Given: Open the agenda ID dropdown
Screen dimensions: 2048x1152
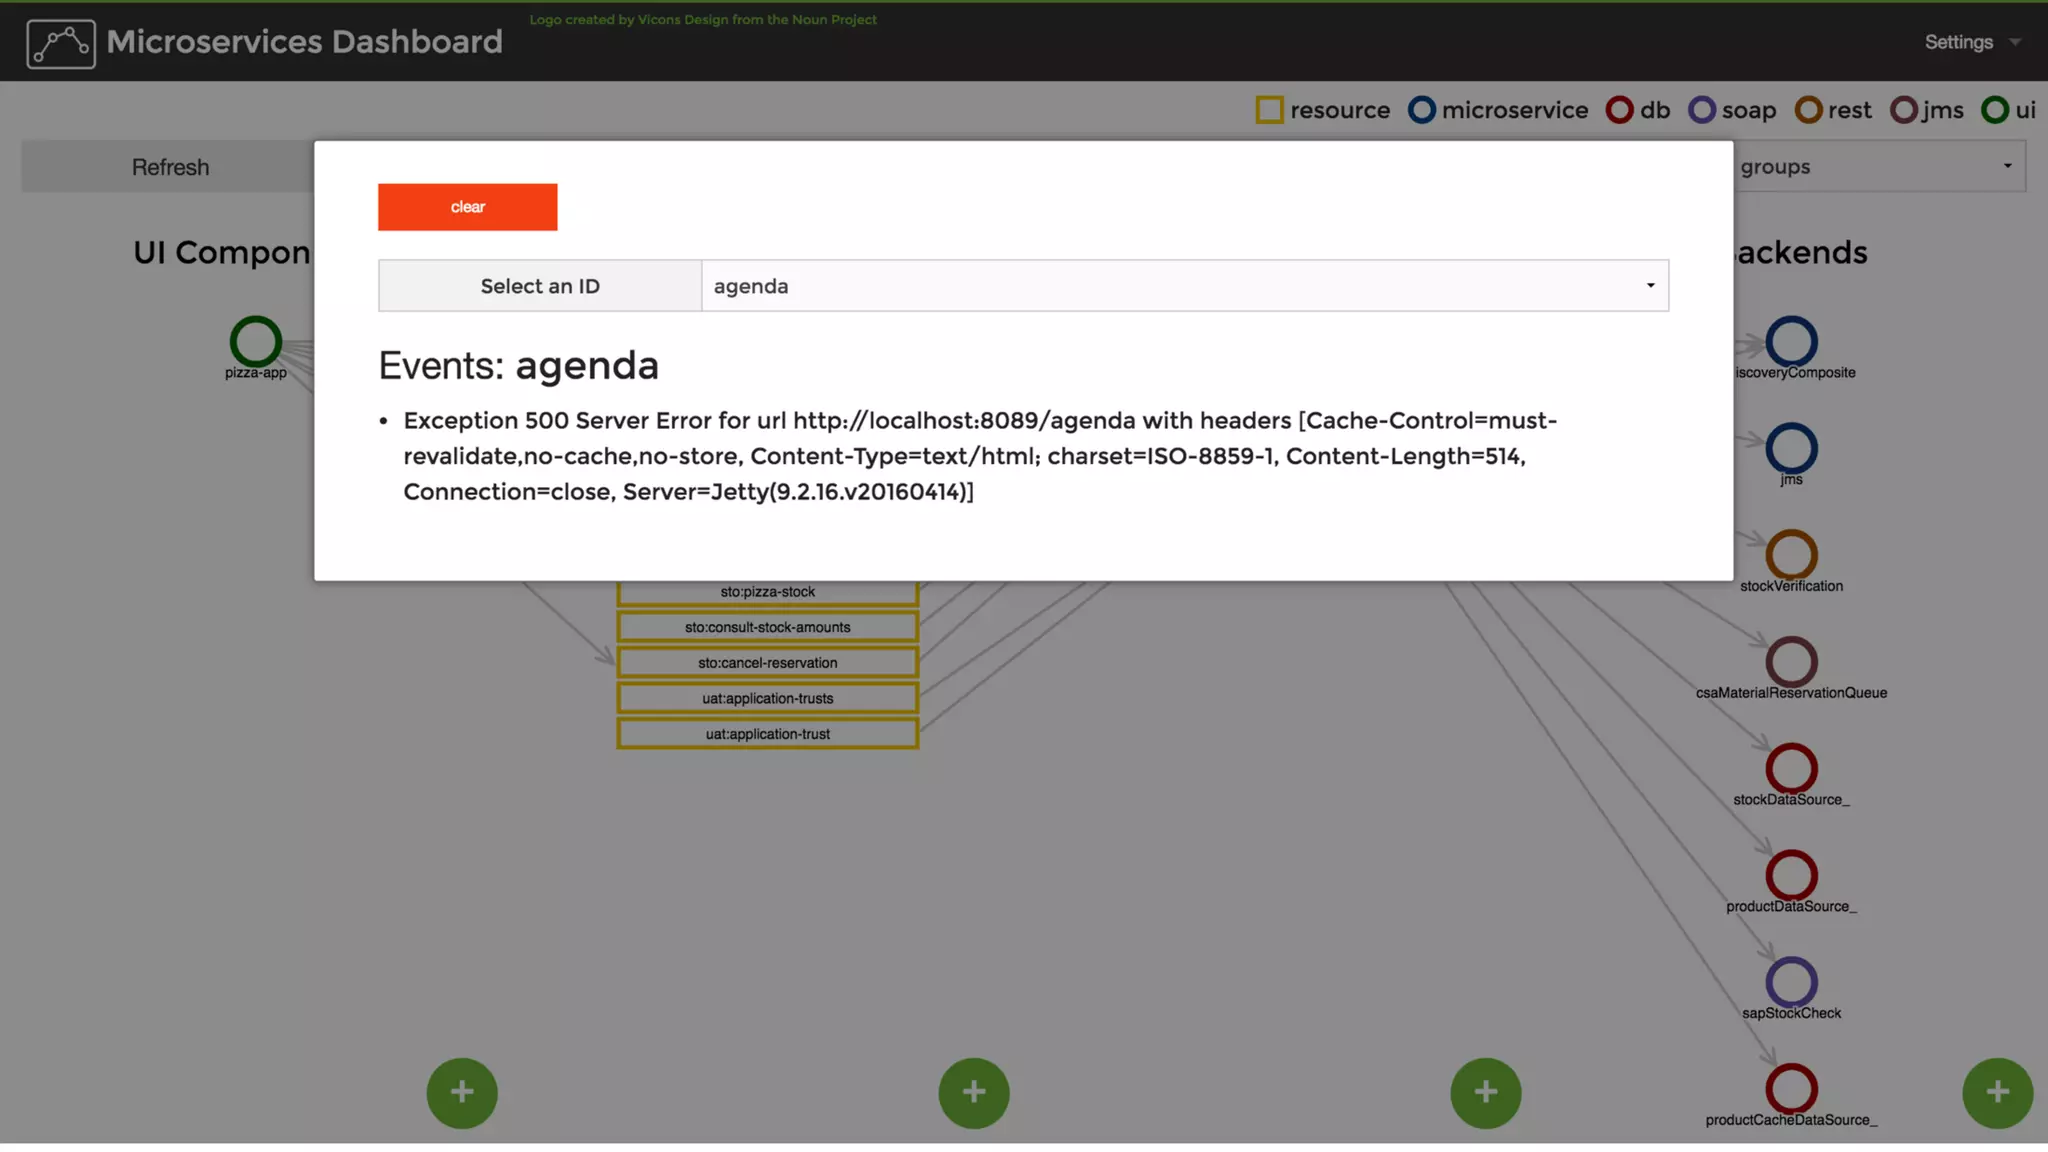Looking at the screenshot, I should point(1184,286).
